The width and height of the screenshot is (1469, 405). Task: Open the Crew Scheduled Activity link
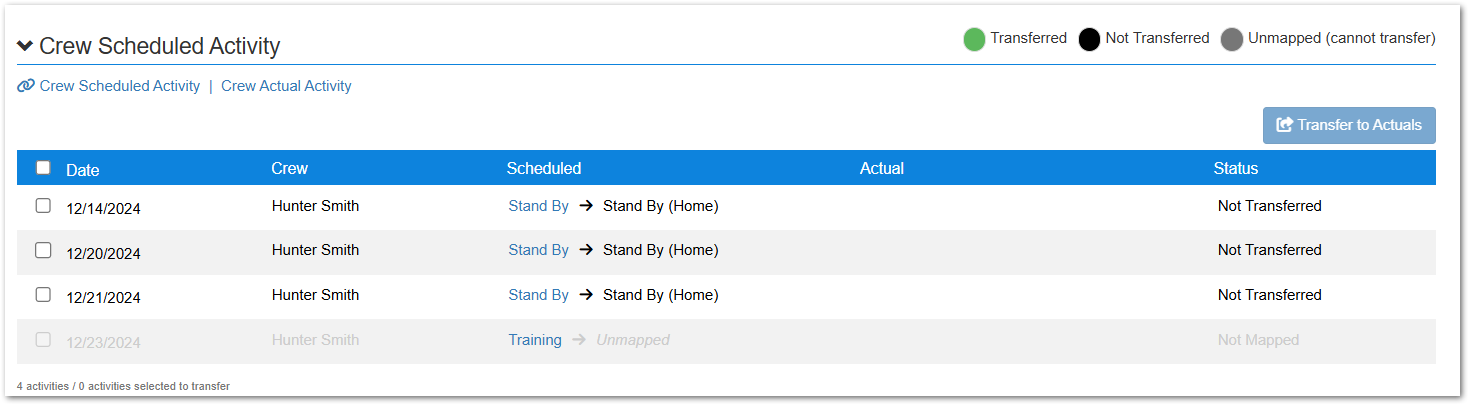click(120, 86)
